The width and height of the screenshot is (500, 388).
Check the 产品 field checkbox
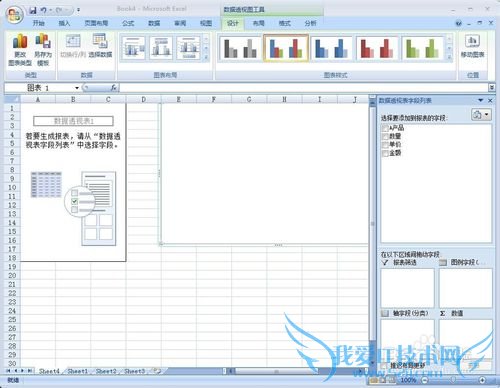coord(385,128)
